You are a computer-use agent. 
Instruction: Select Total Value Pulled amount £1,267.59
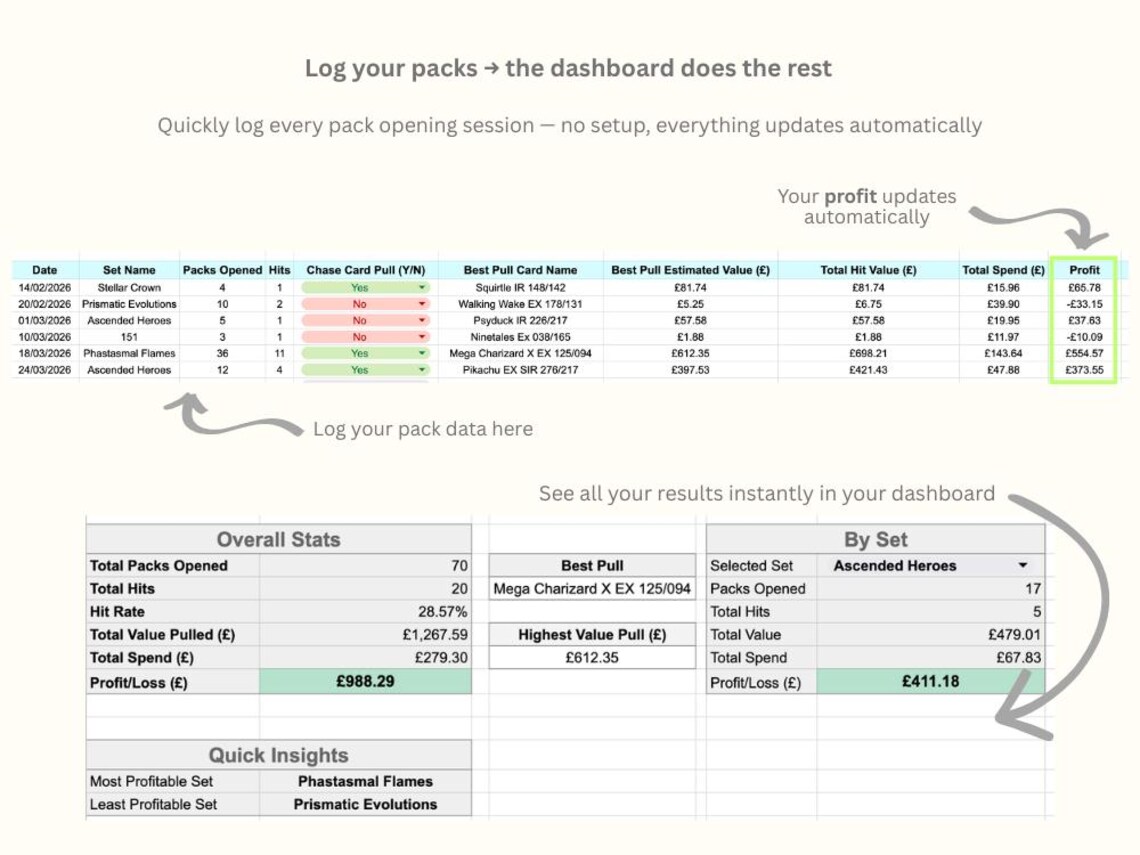point(365,635)
